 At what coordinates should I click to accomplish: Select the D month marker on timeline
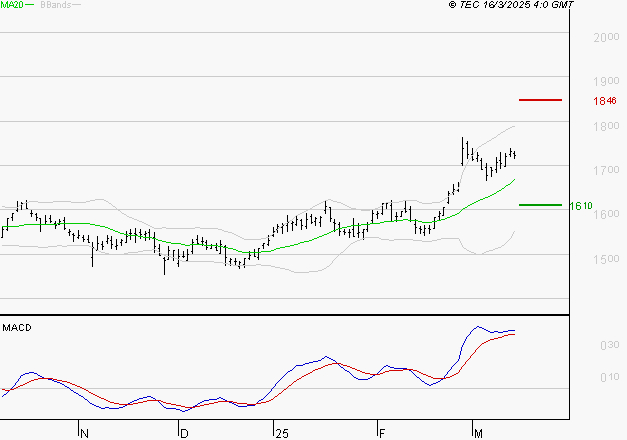point(184,433)
